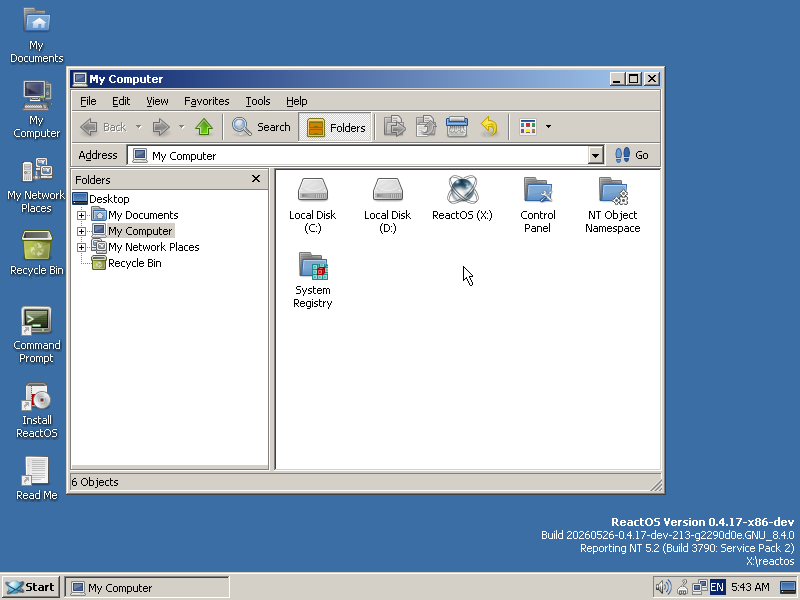Image resolution: width=800 pixels, height=600 pixels.
Task: Toggle the Folders pane button
Action: 335,127
